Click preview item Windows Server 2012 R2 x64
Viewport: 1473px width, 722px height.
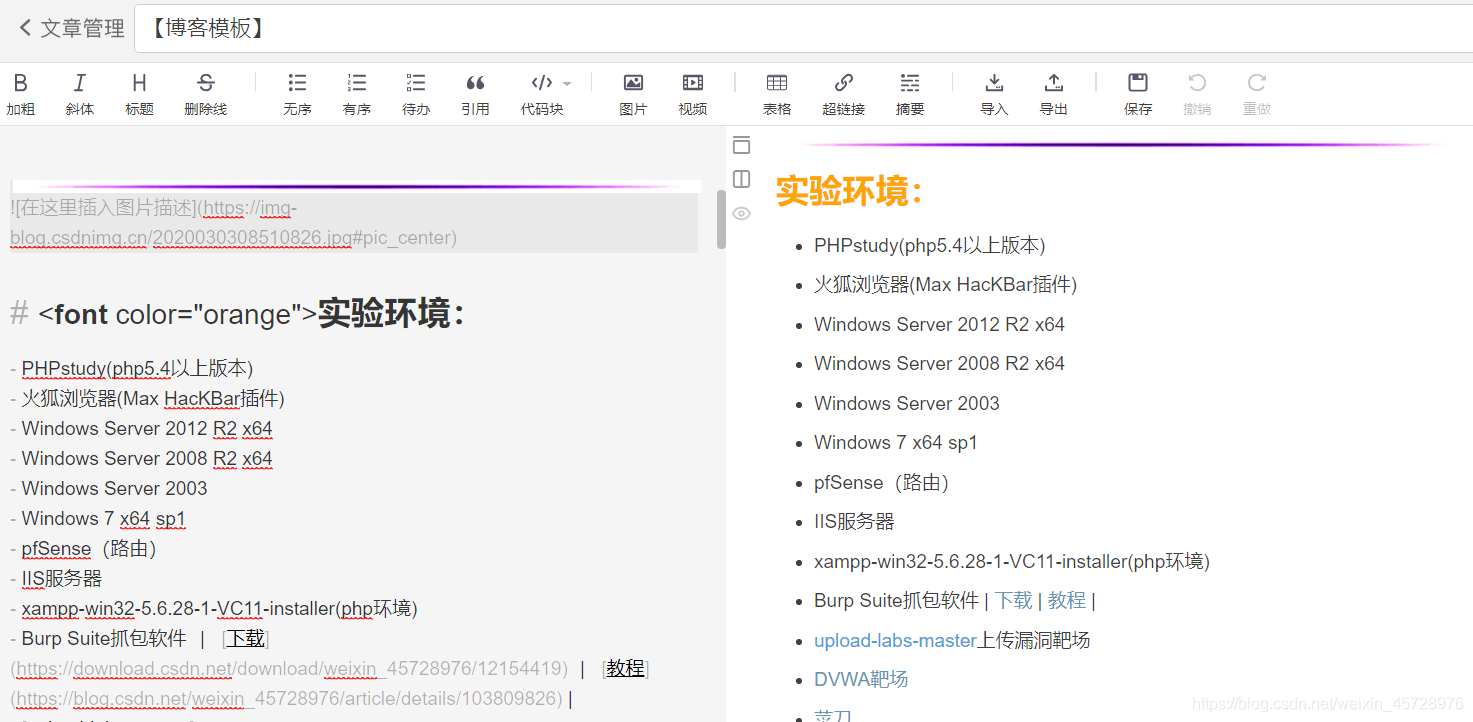pyautogui.click(x=939, y=324)
